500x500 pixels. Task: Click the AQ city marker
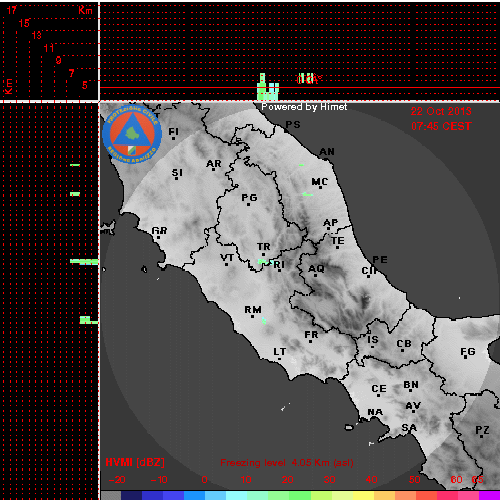click(x=316, y=275)
